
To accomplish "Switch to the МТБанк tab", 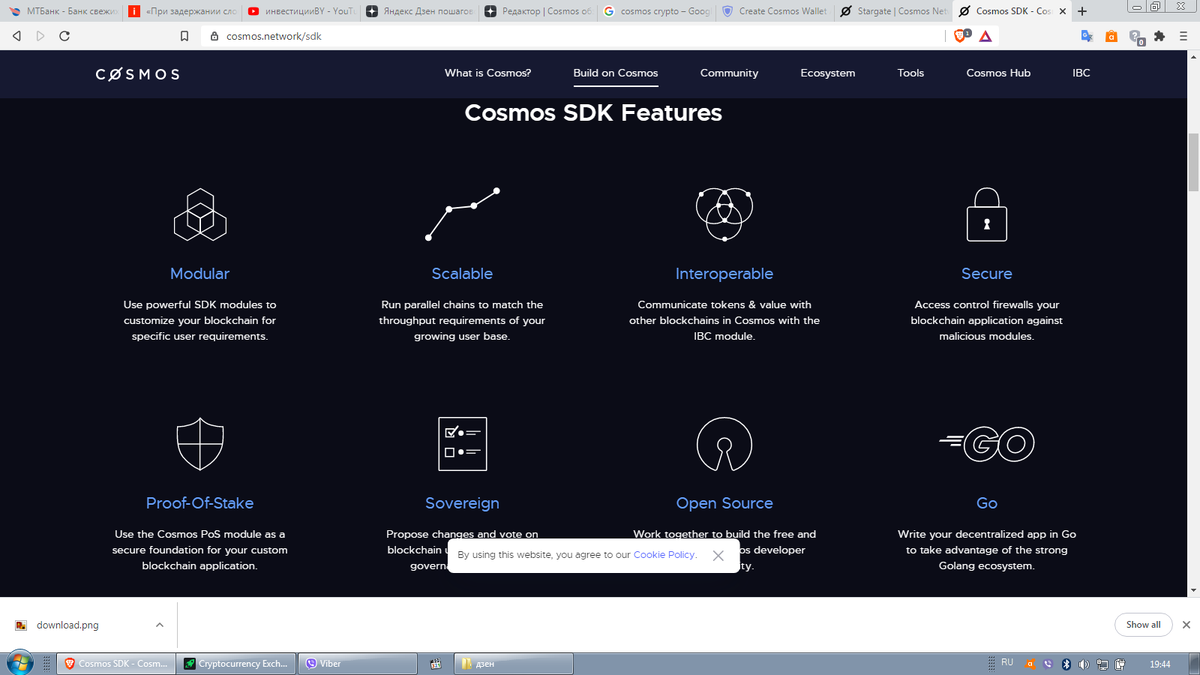I will (62, 11).
